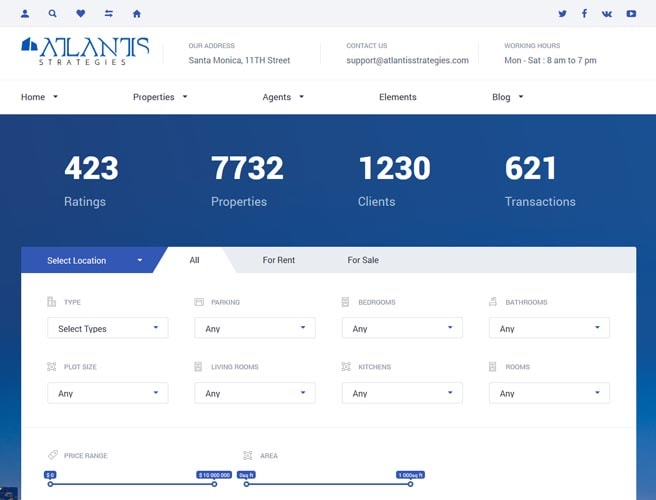Visit the VK social icon

pyautogui.click(x=607, y=14)
